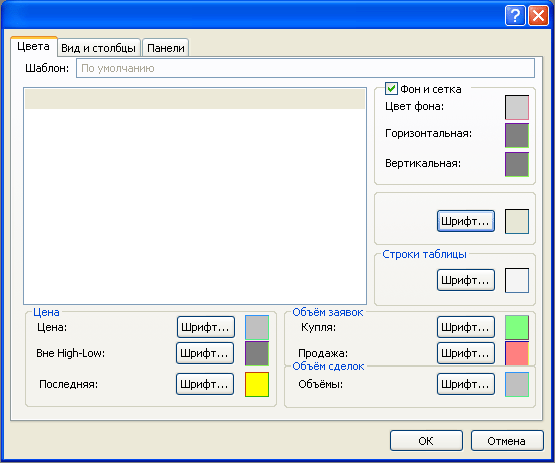Viewport: 555px width, 463px height.
Task: Choose the yellow Последняя price swatch
Action: click(257, 384)
